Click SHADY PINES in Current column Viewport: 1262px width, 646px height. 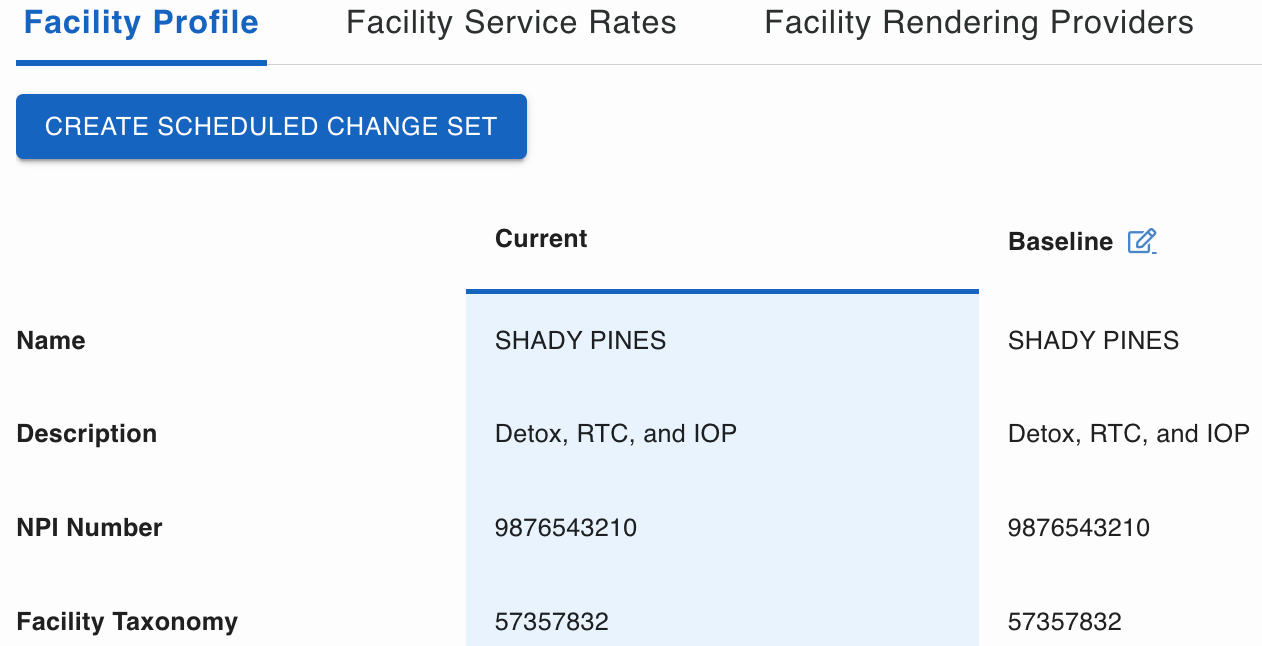click(x=580, y=341)
